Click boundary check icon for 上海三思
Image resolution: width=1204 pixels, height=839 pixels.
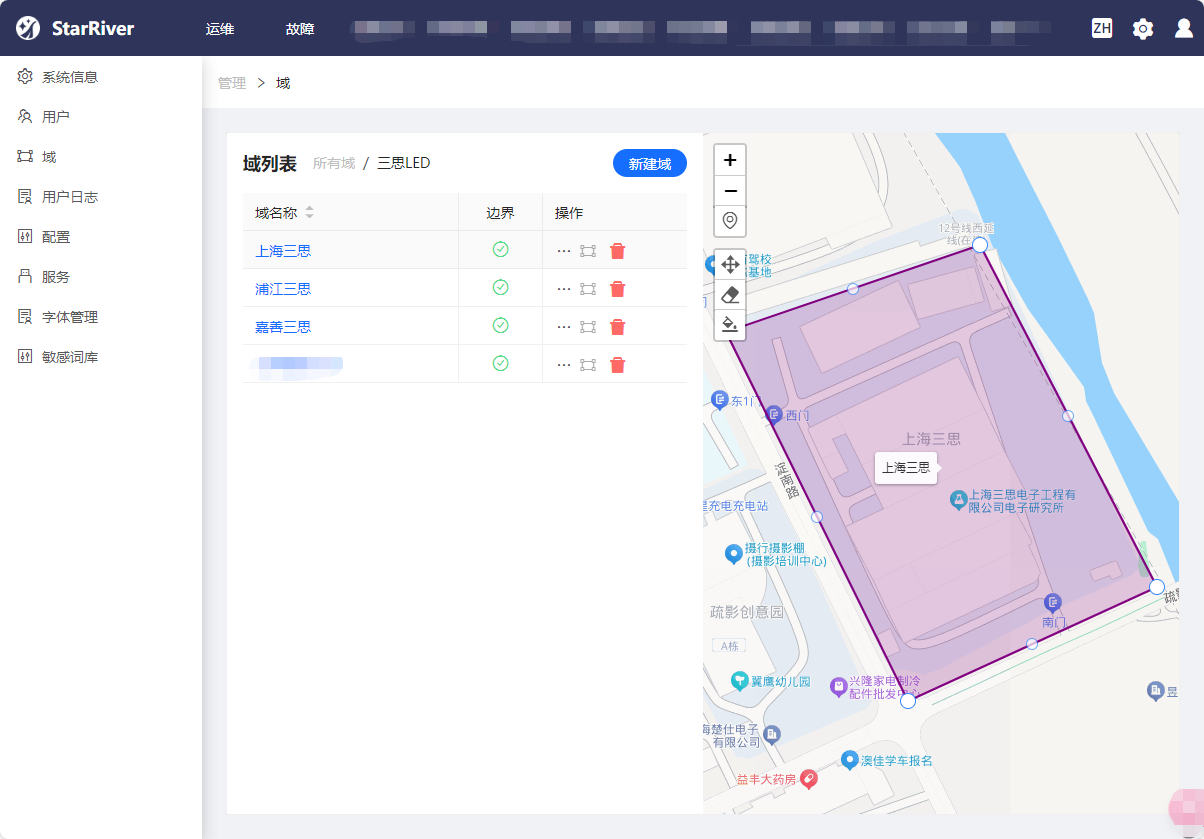(x=501, y=249)
